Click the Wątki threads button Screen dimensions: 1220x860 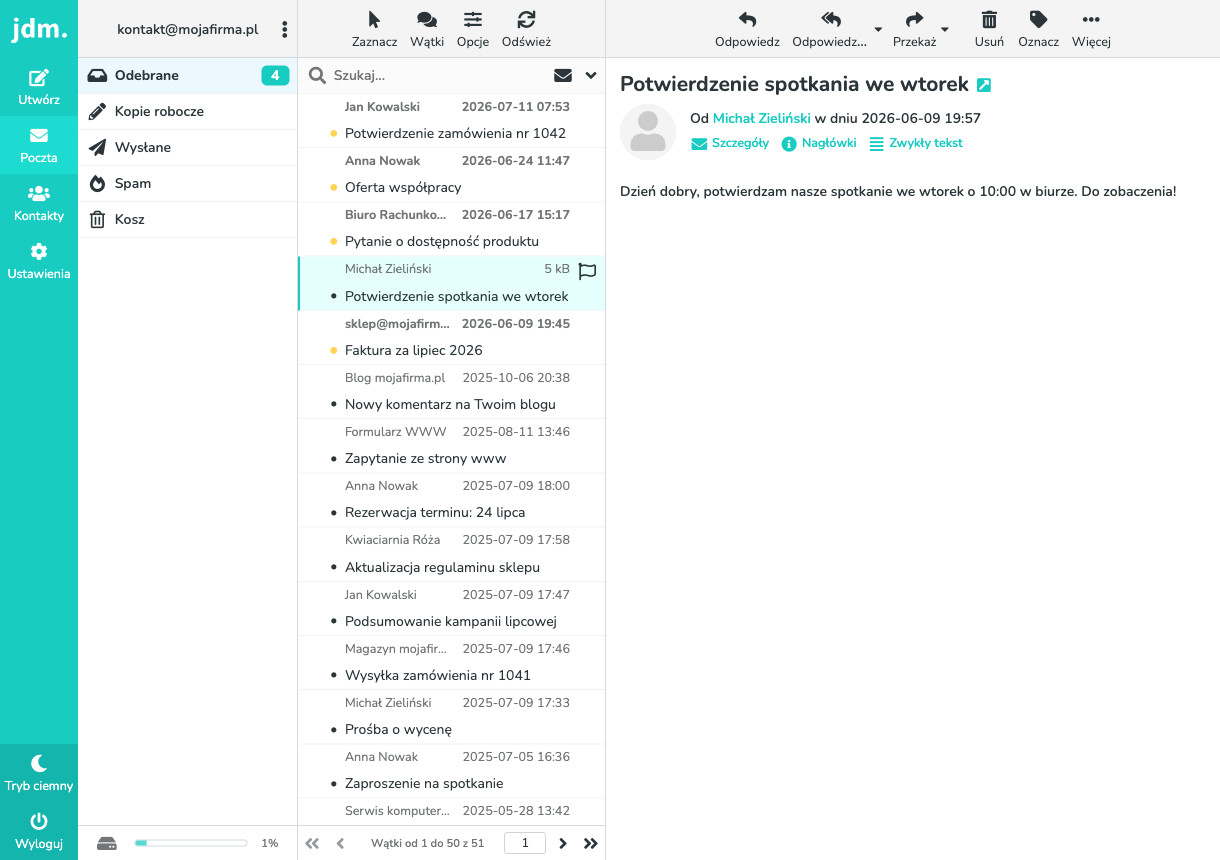[x=427, y=29]
